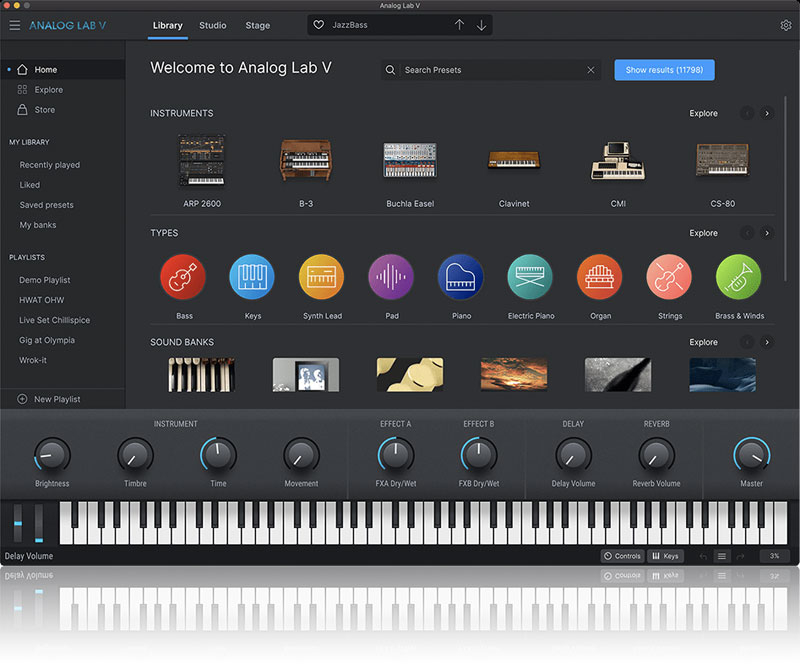This screenshot has height=666, width=800.
Task: Open the ARP 2600 instrument
Action: click(202, 161)
